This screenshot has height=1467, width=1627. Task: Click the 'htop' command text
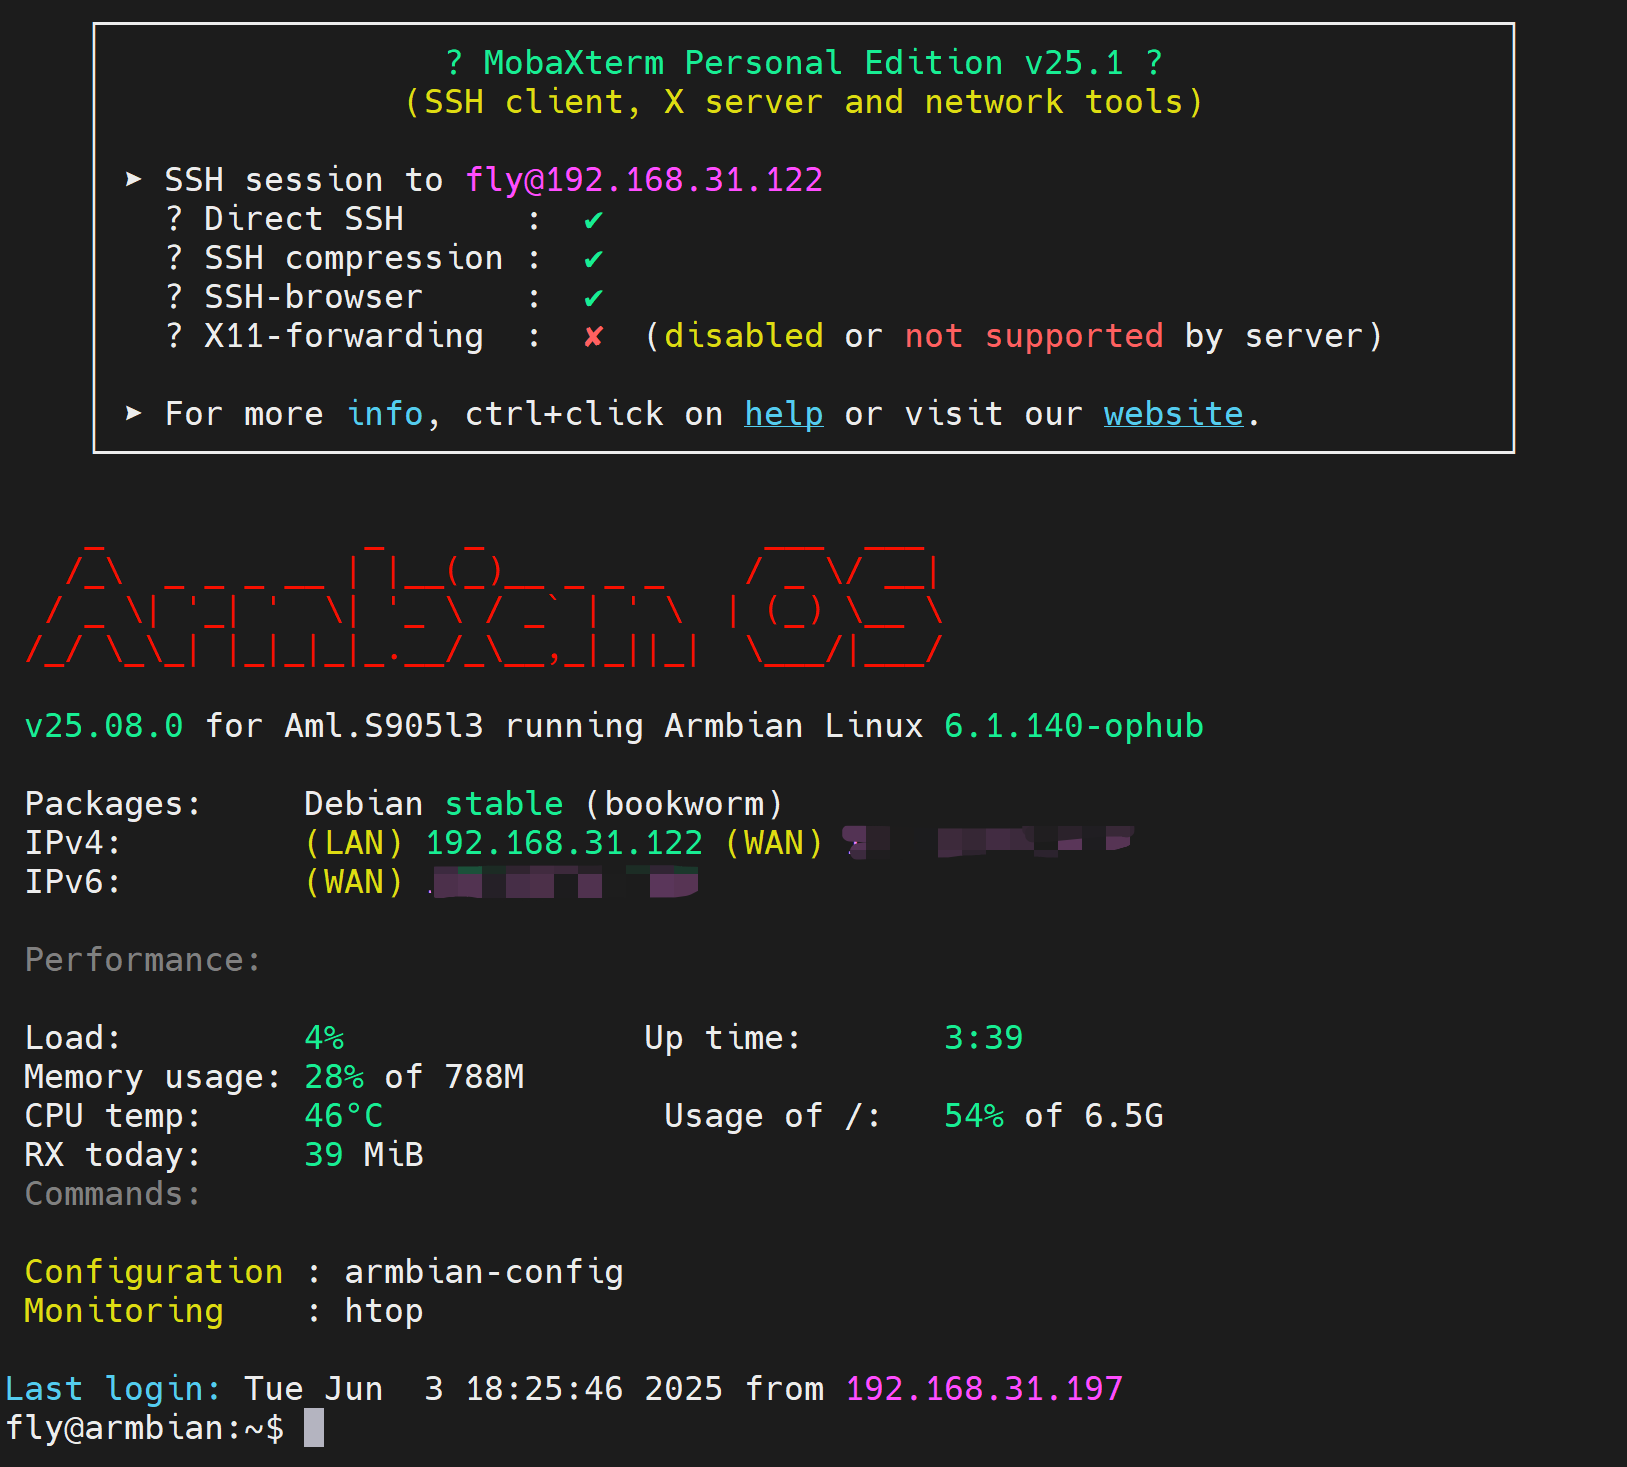384,1311
